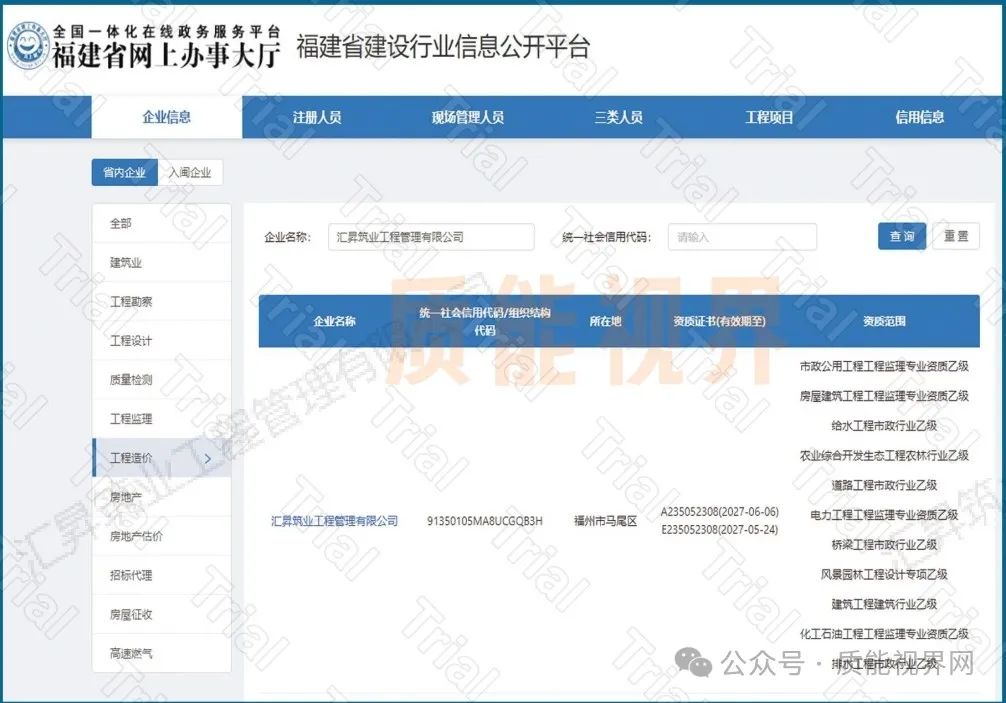Viewport: 1006px width, 703px height.
Task: Focus the 企业名称 input field
Action: (x=431, y=237)
